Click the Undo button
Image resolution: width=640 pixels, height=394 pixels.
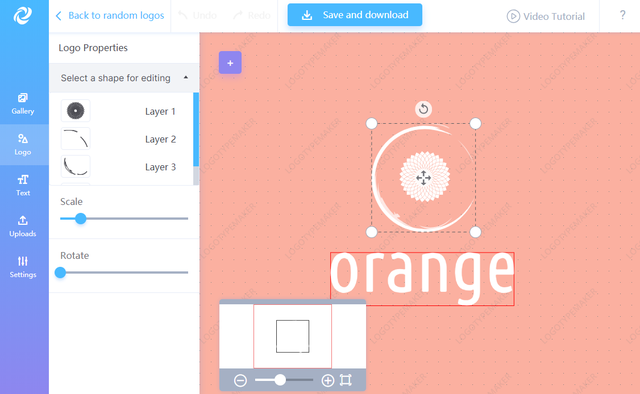tap(198, 16)
